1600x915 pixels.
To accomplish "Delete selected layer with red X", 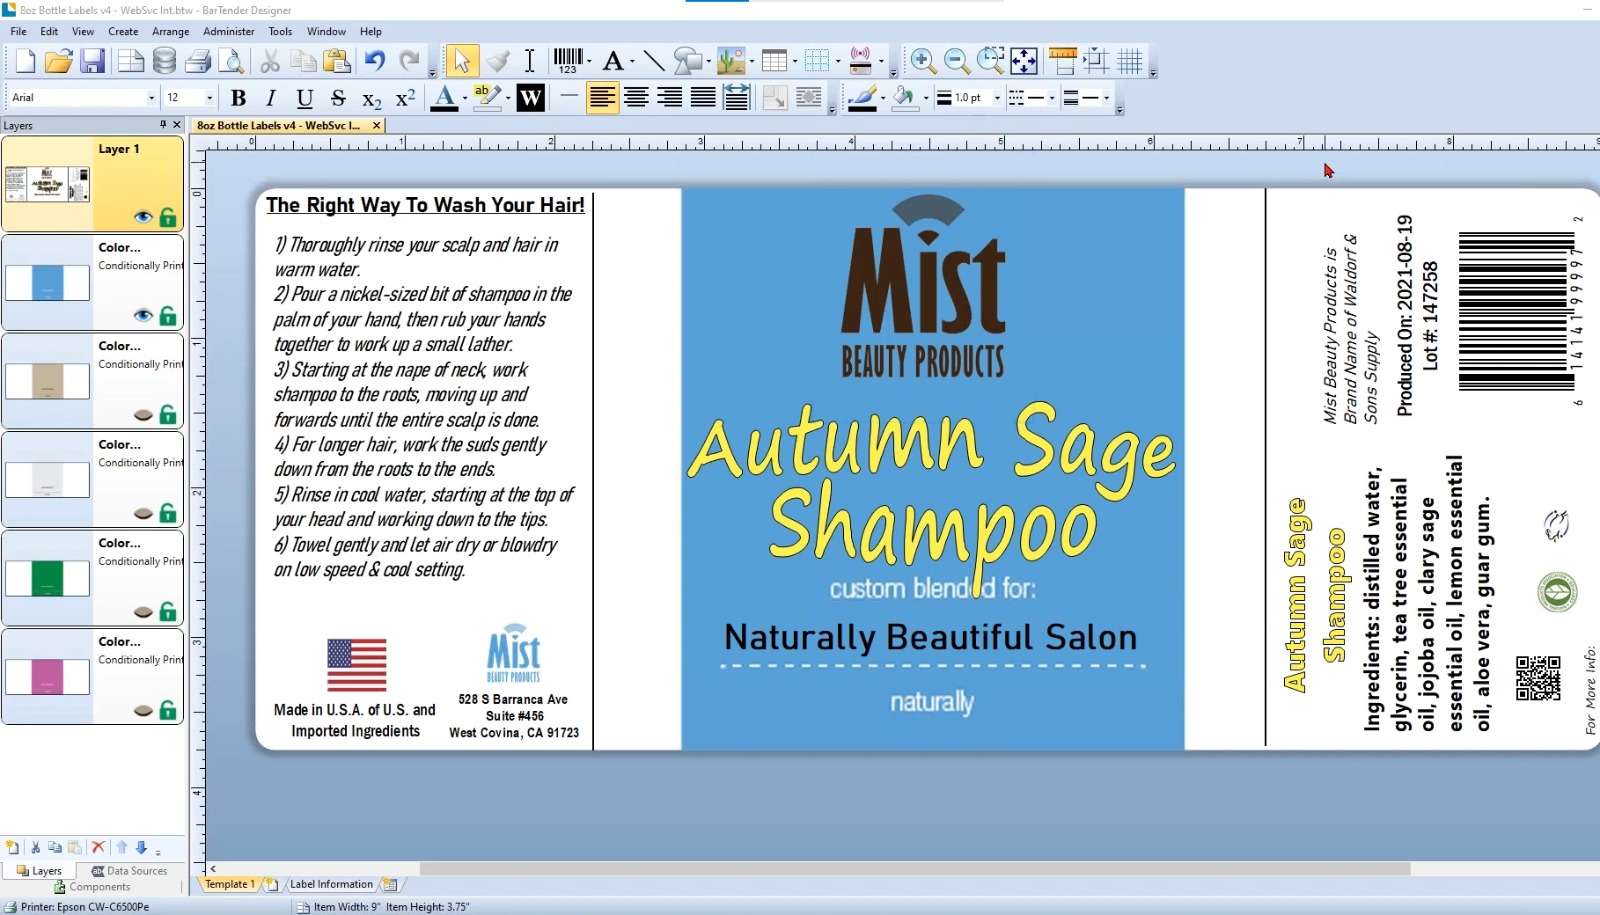I will coord(98,847).
